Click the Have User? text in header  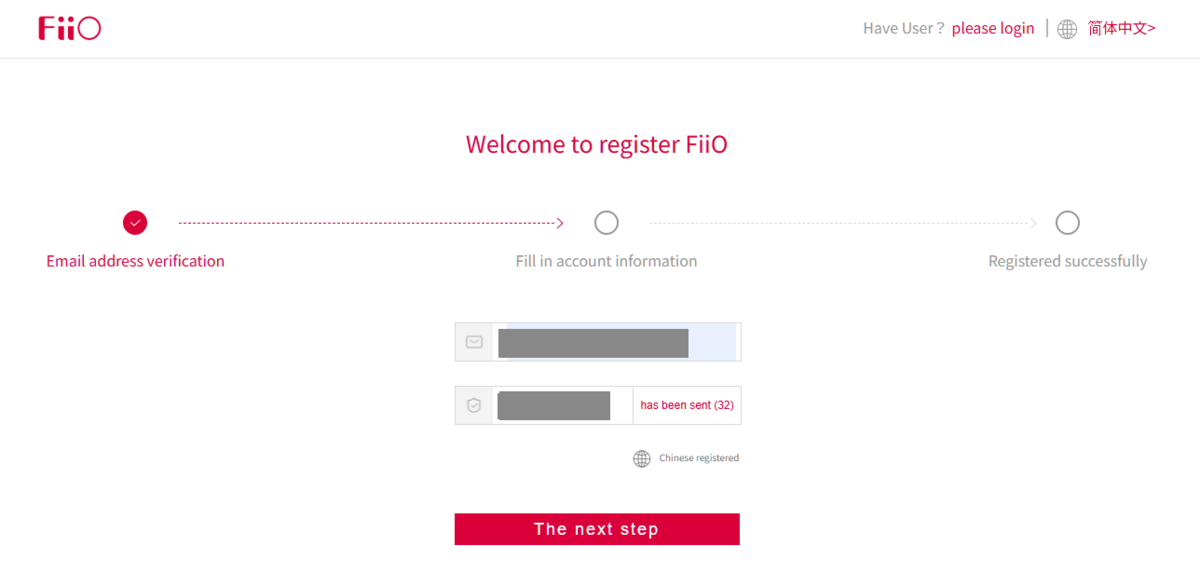904,28
